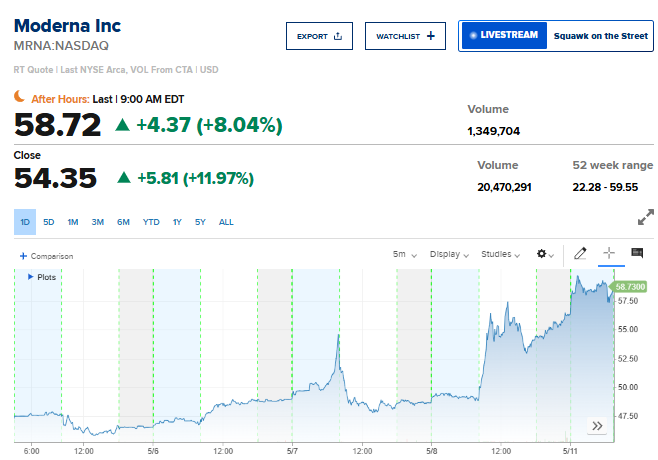Screen dimensions: 658x460
Task: Click the 5/6 date axis label
Action: 153,451
